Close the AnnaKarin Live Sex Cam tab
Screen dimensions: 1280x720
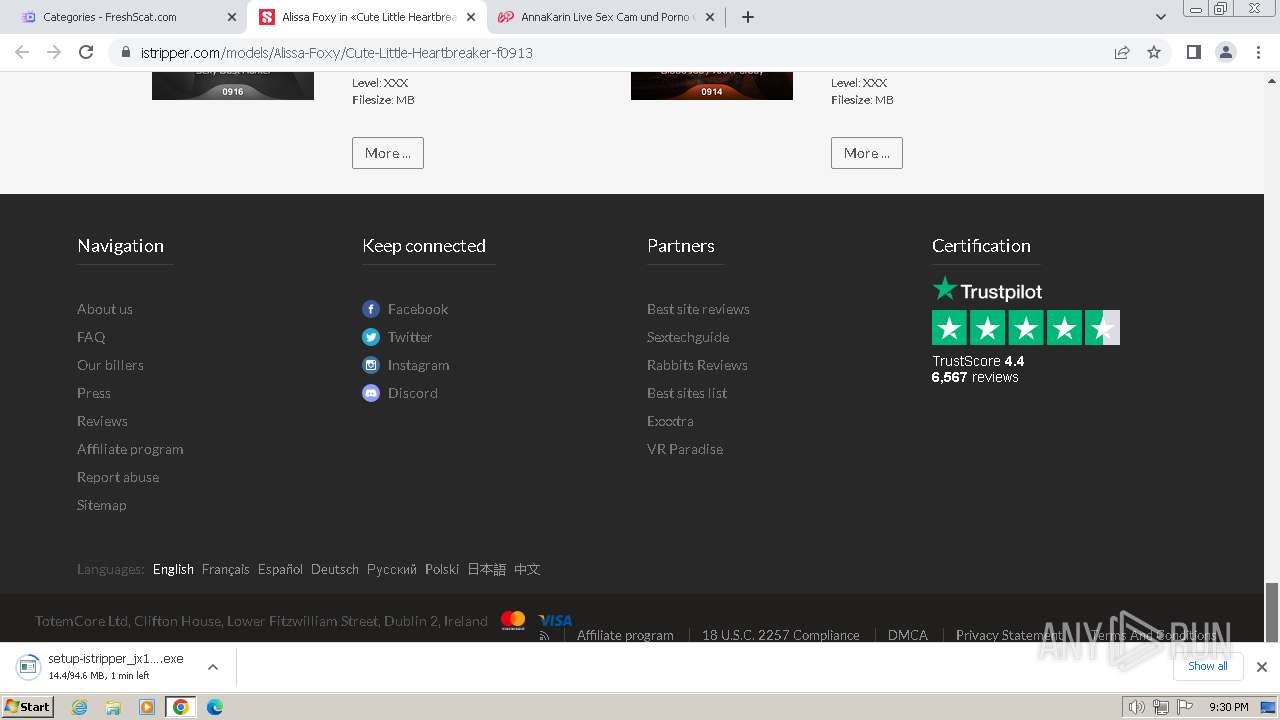710,17
